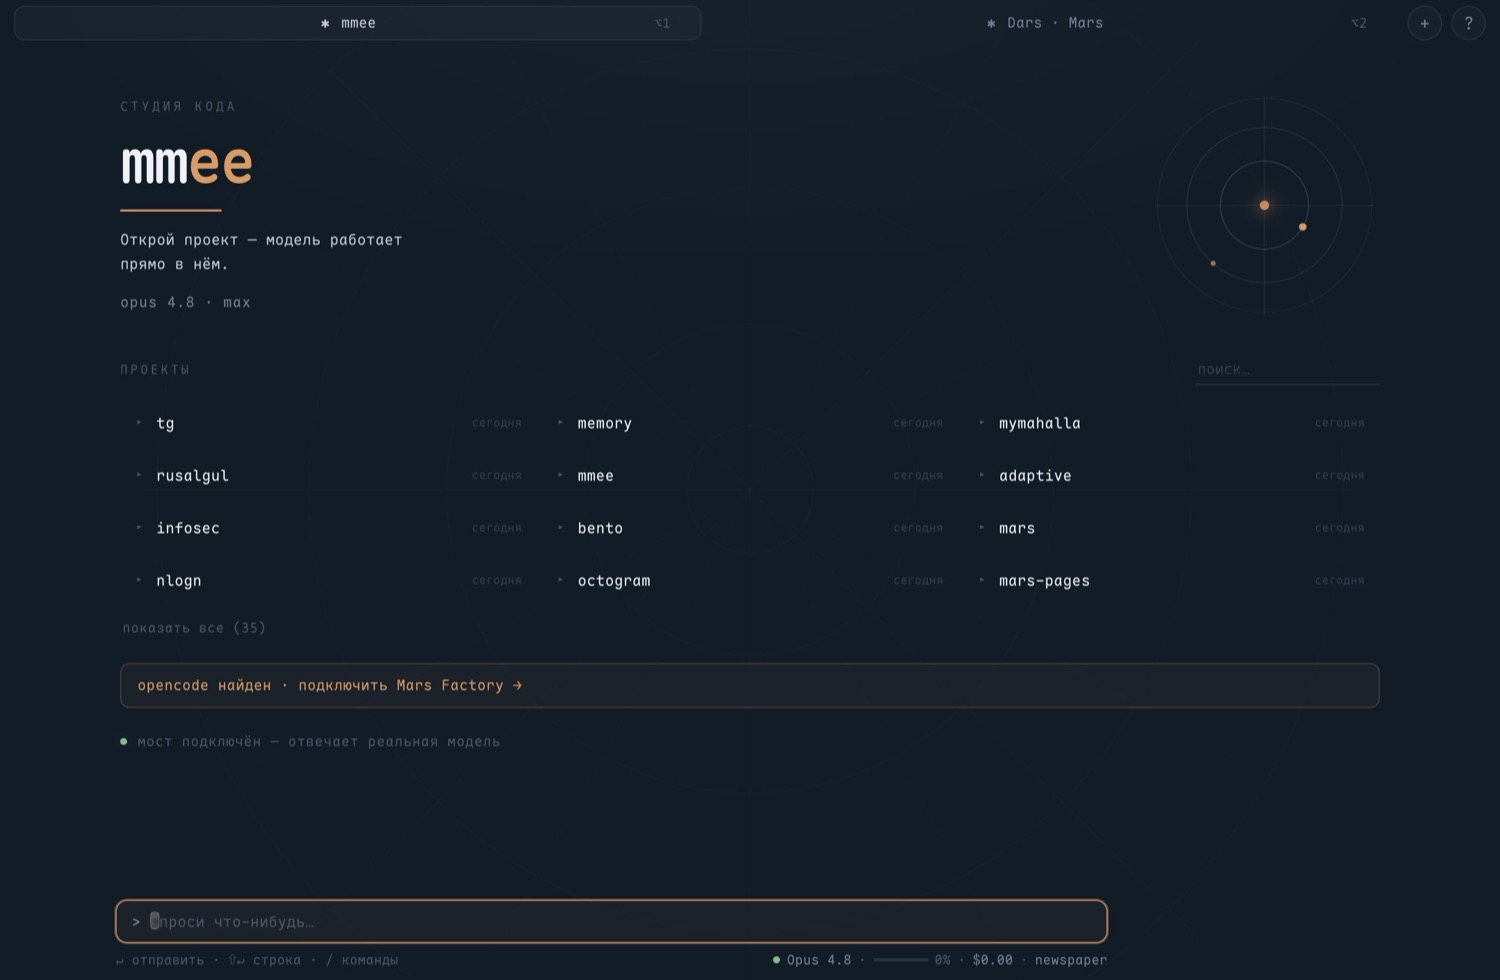The image size is (1500, 980).
Task: Click the orbit radar graphic
Action: click(x=1264, y=205)
